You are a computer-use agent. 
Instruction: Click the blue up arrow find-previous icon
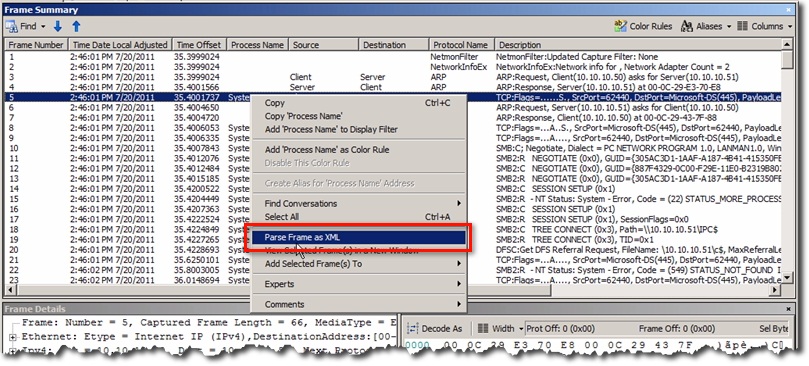click(76, 26)
